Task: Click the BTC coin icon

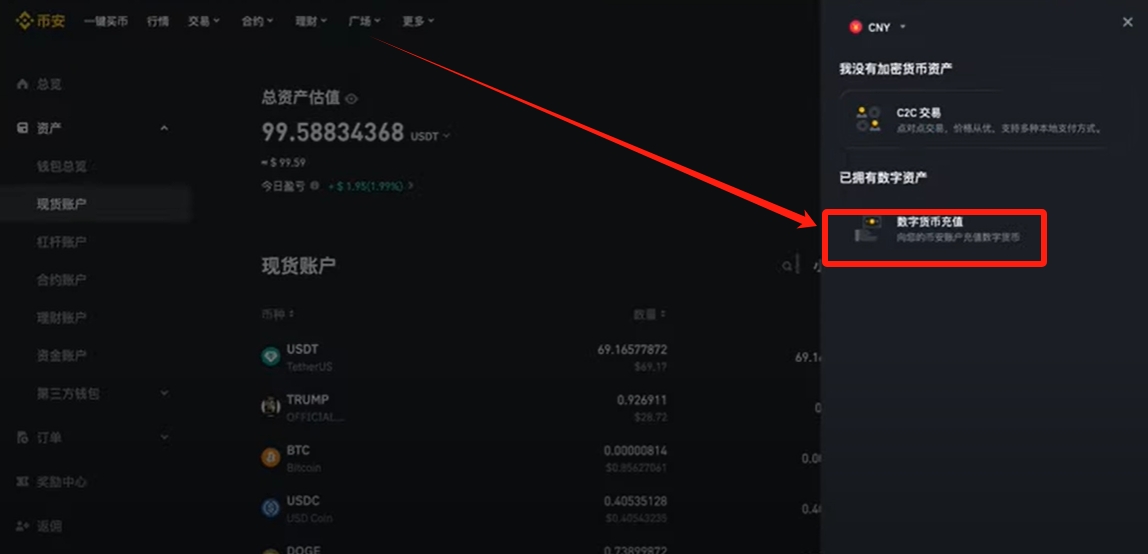Action: click(x=271, y=457)
